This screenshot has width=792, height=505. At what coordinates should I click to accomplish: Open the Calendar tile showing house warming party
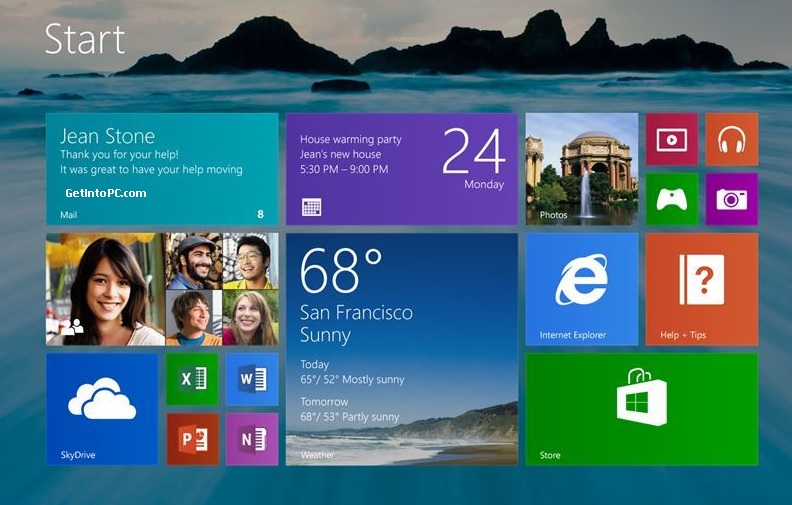(x=401, y=168)
